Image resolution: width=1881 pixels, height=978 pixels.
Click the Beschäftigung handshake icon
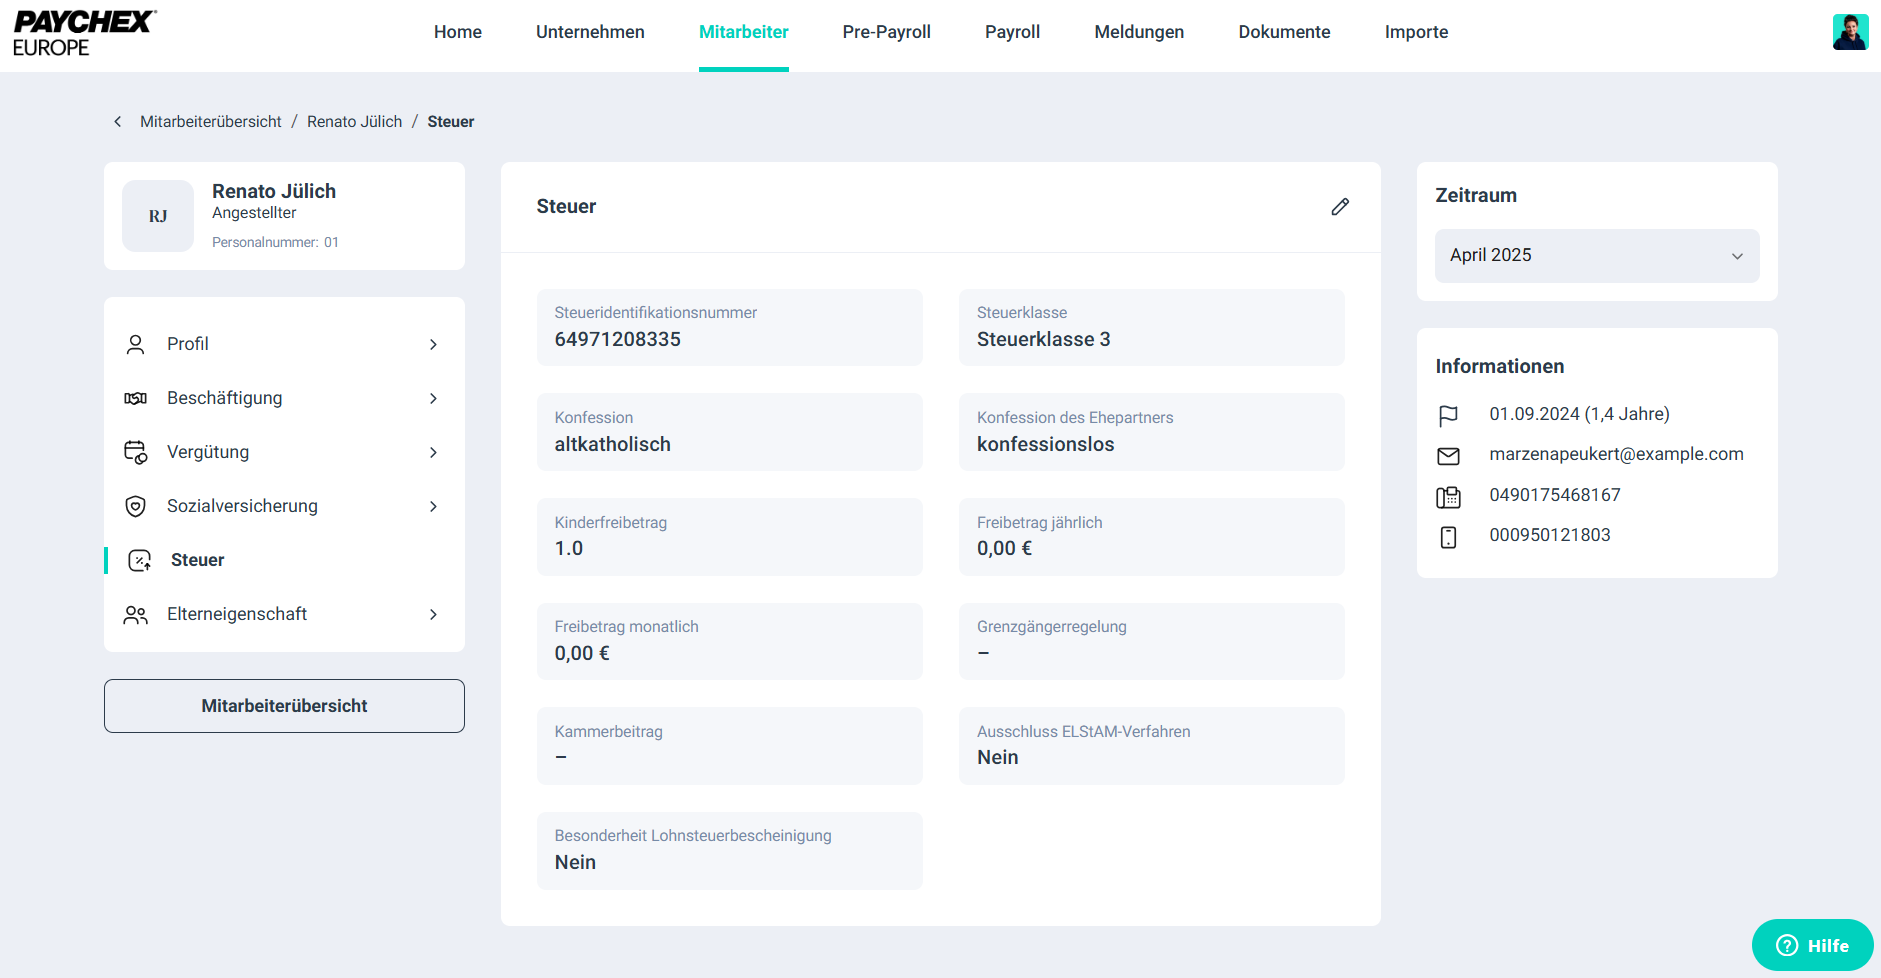[136, 399]
